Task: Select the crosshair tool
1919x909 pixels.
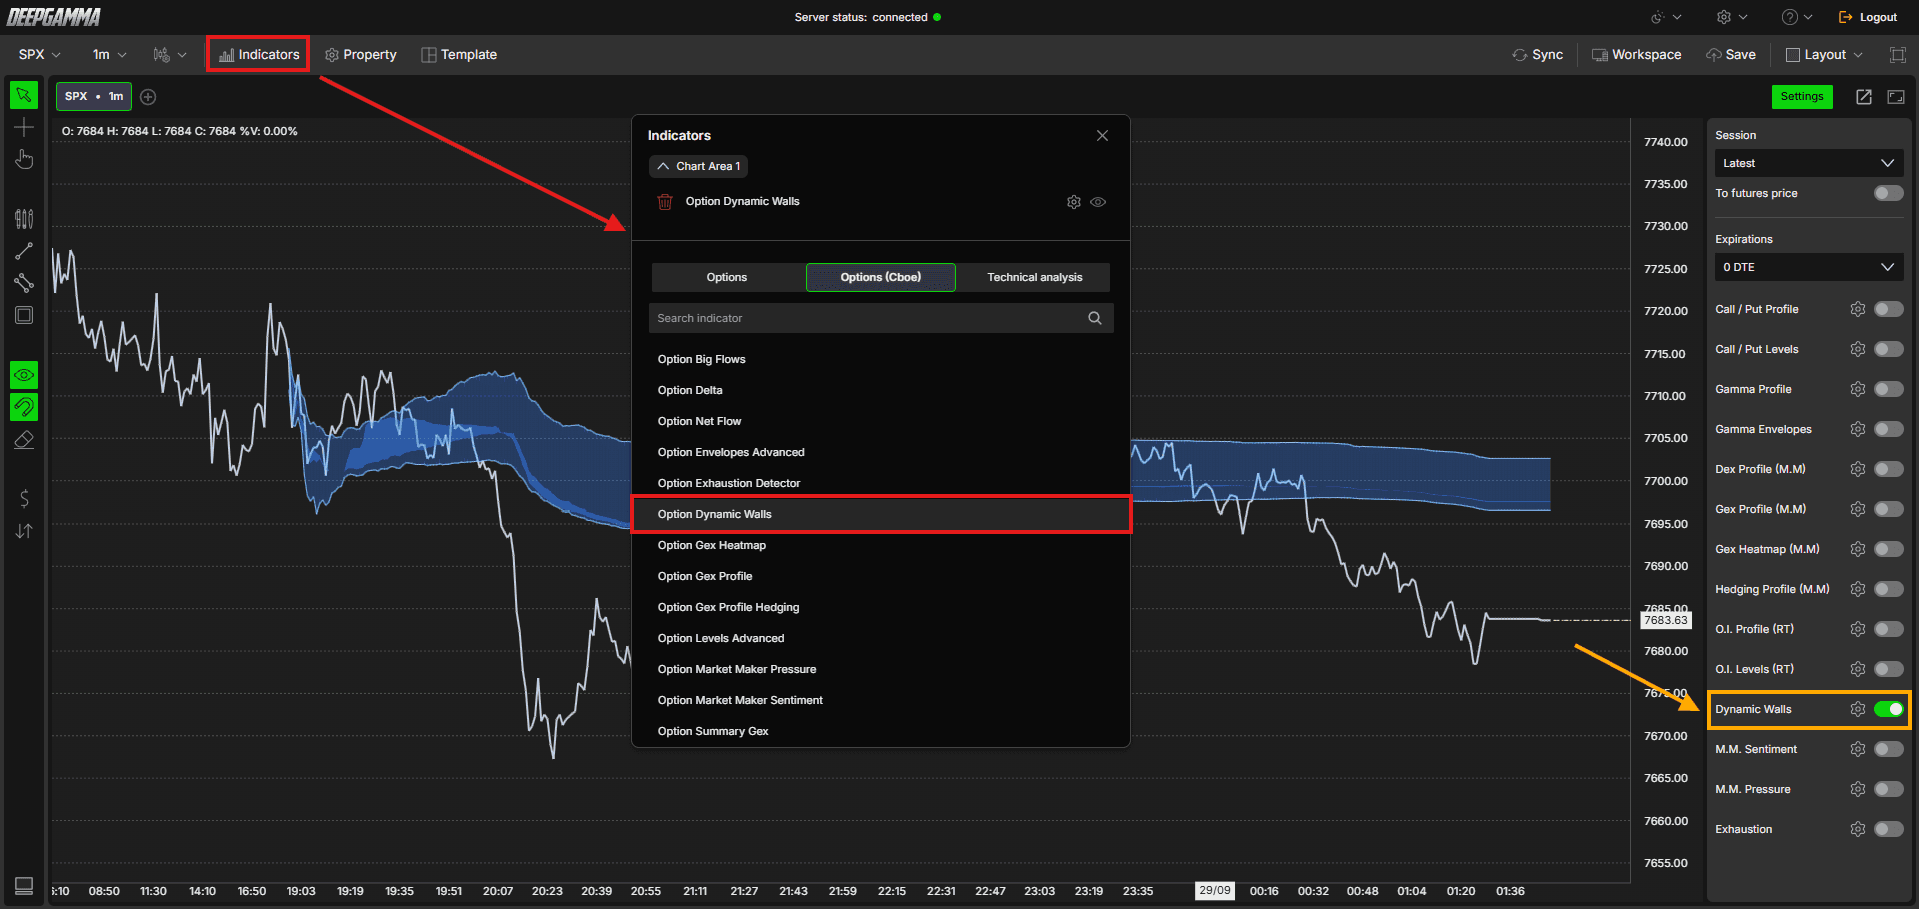Action: click(24, 127)
